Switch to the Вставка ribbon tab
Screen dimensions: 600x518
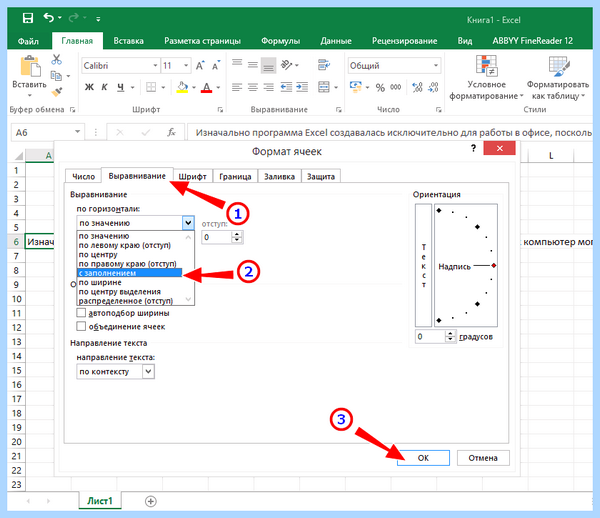pos(128,41)
